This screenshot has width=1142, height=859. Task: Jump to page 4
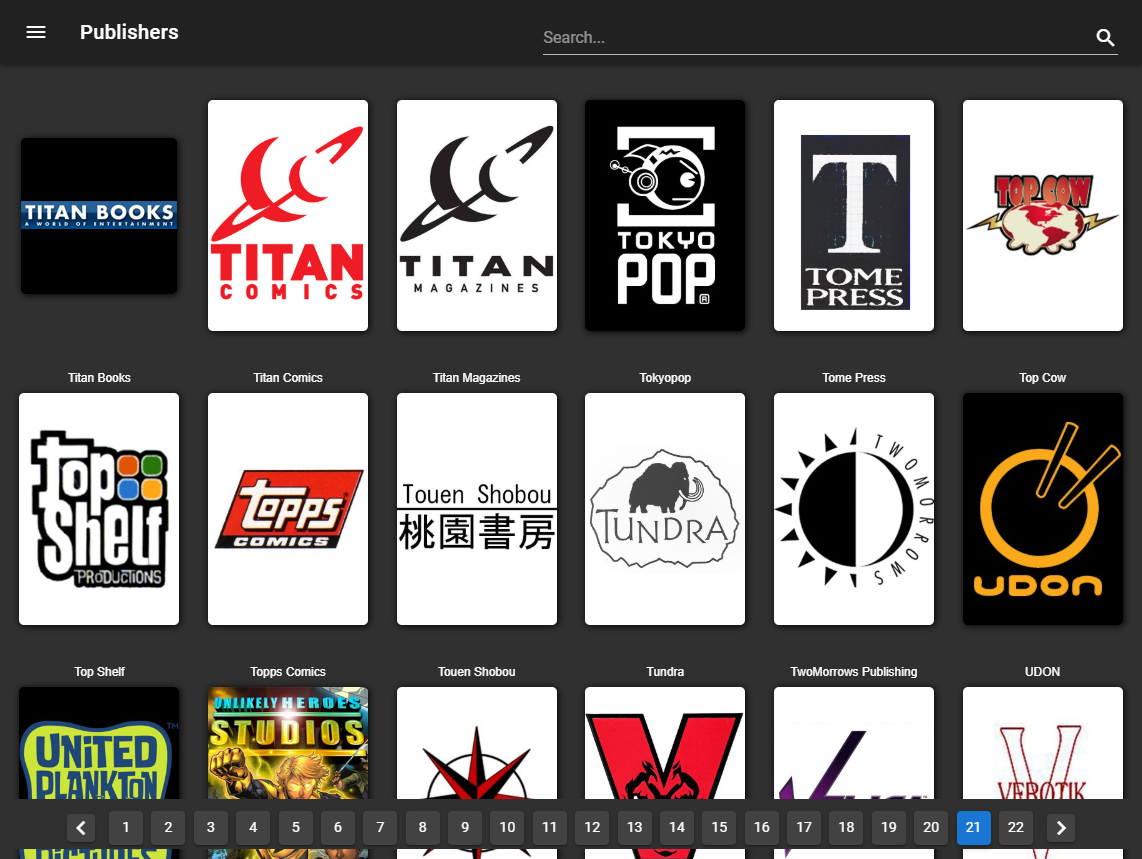(x=253, y=828)
